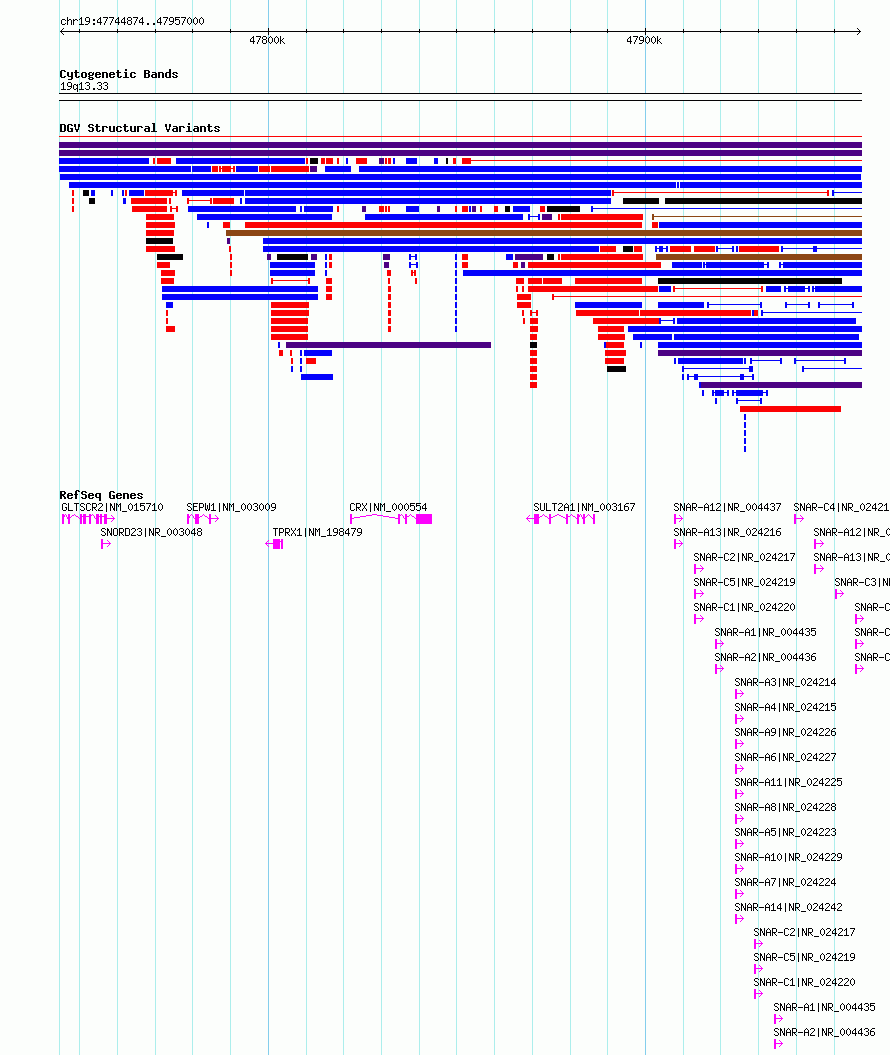Select the 19q13.33 band label
Viewport: 890px width, 1055px height.
coord(84,86)
